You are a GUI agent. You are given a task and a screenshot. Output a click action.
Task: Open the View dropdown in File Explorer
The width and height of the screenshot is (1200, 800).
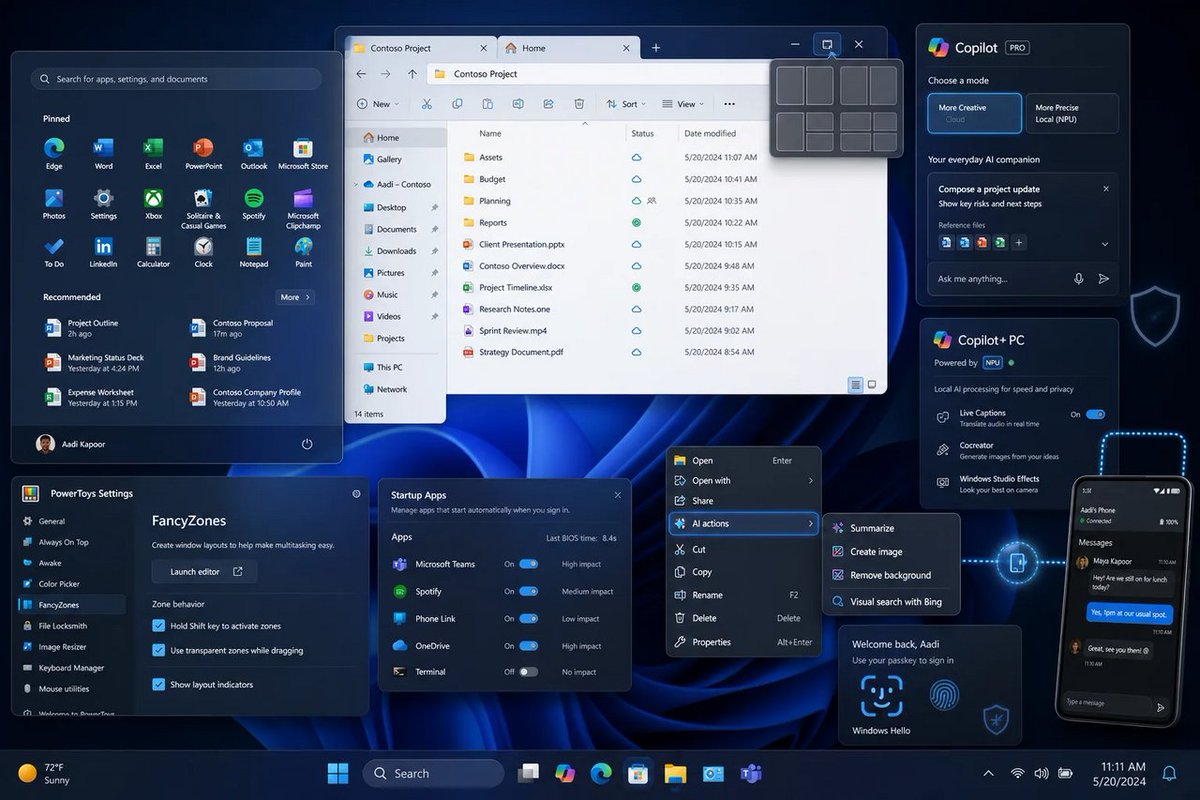tap(683, 104)
